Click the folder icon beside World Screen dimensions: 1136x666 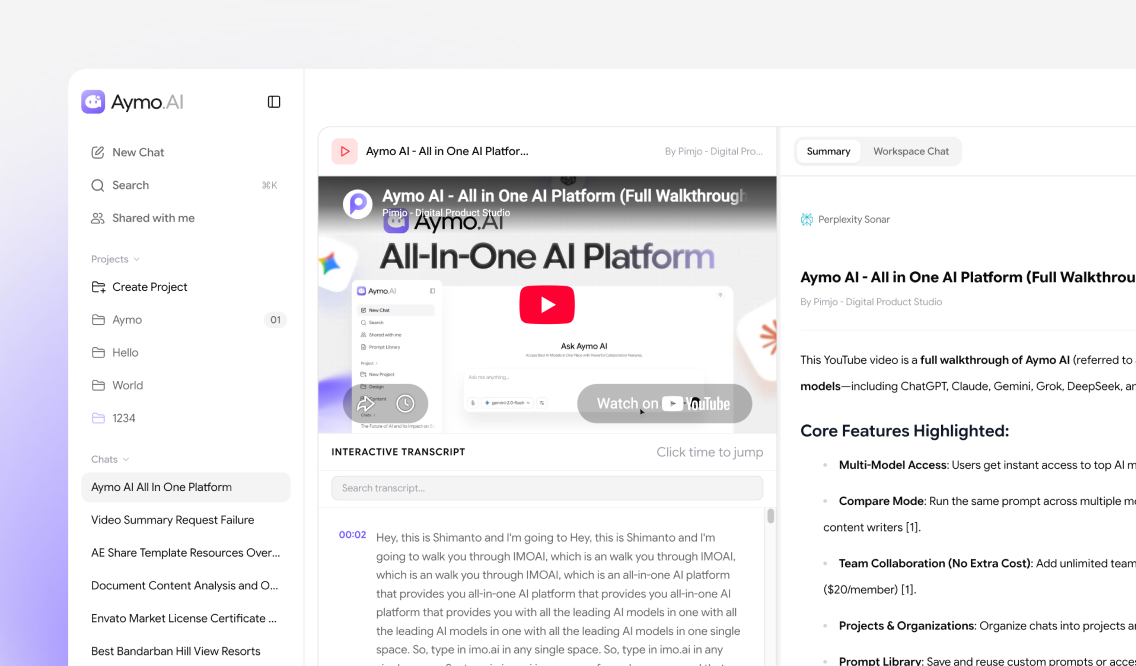(x=98, y=386)
